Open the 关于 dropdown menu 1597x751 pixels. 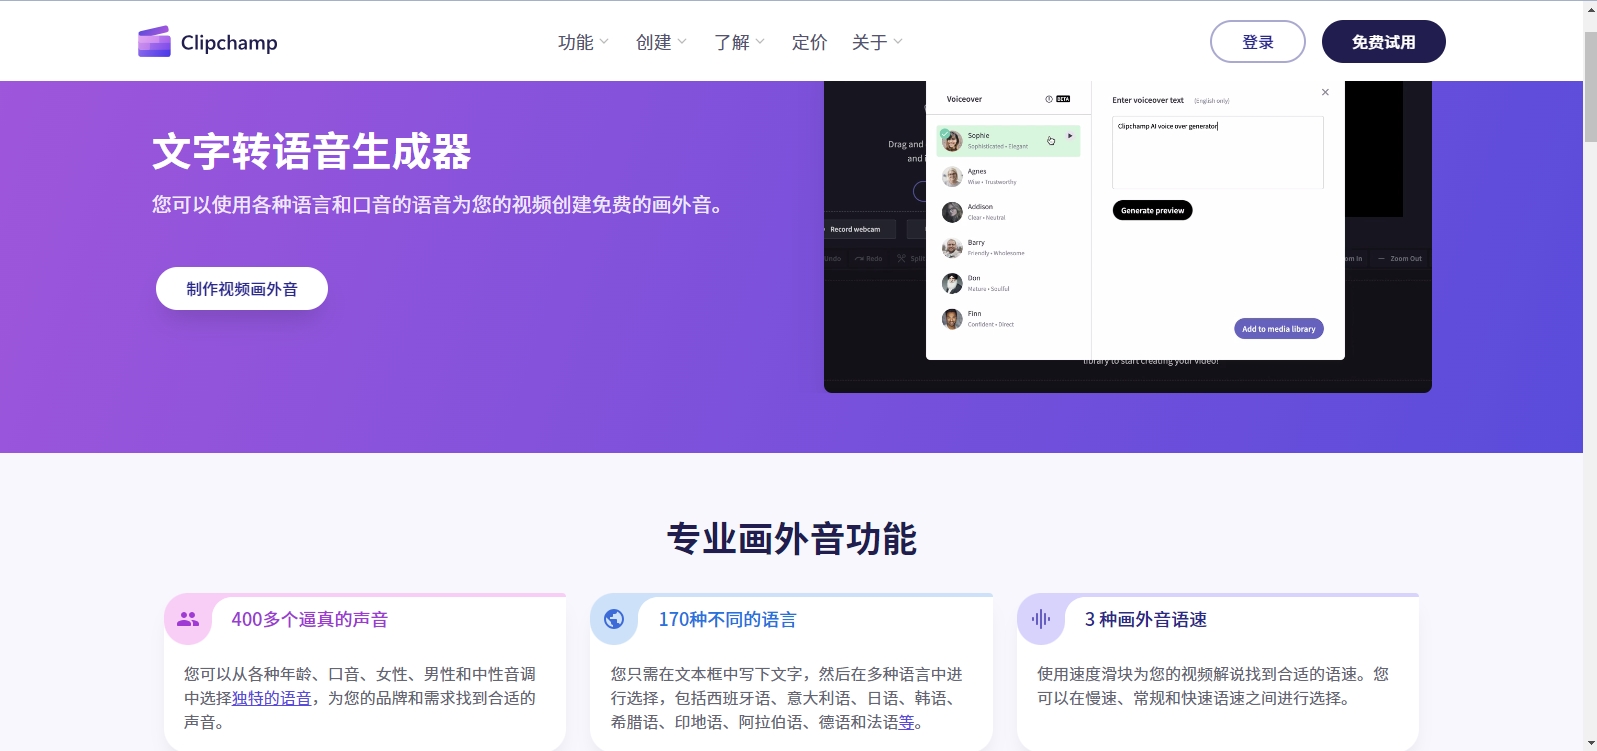pos(877,42)
